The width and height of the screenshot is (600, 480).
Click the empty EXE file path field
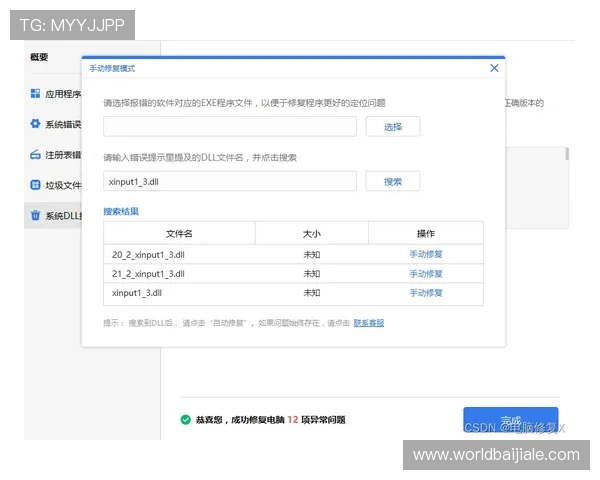[230, 127]
